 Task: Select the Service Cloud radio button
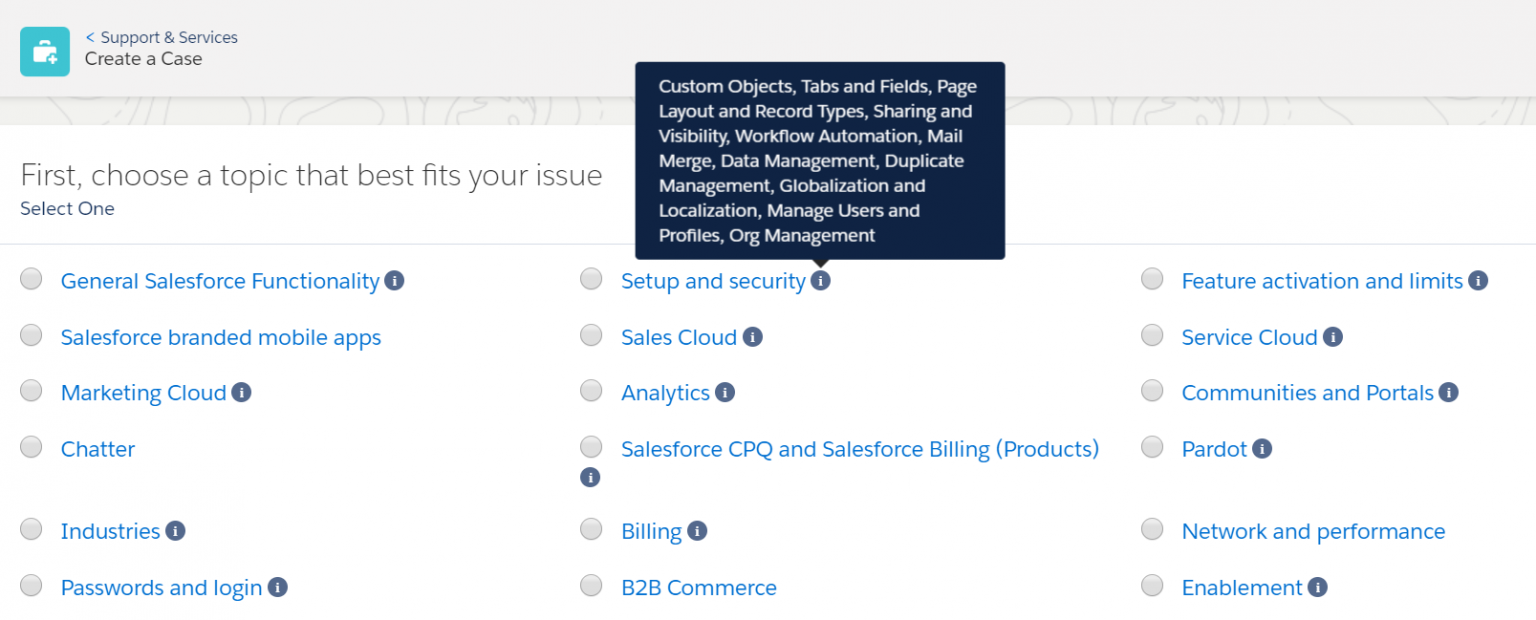coord(1152,336)
